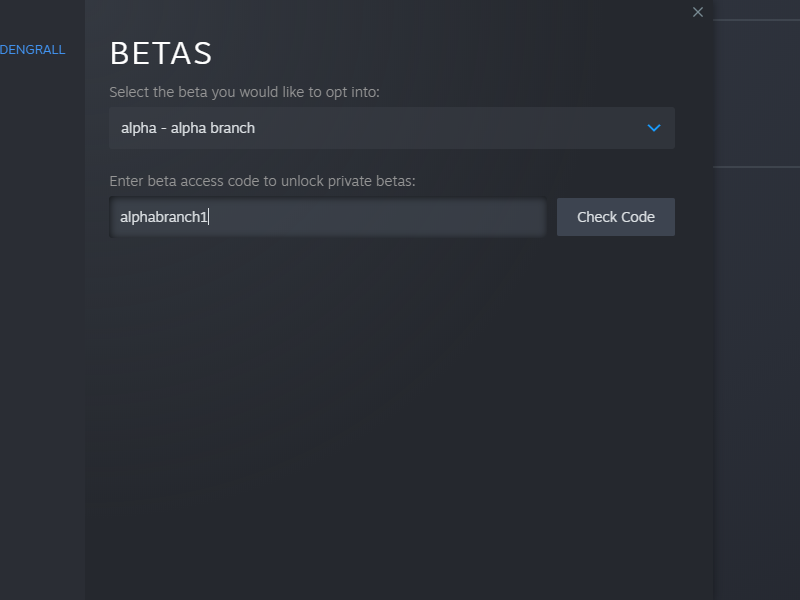800x600 pixels.
Task: Click the blue chevron arrow of beta selector
Action: point(654,128)
